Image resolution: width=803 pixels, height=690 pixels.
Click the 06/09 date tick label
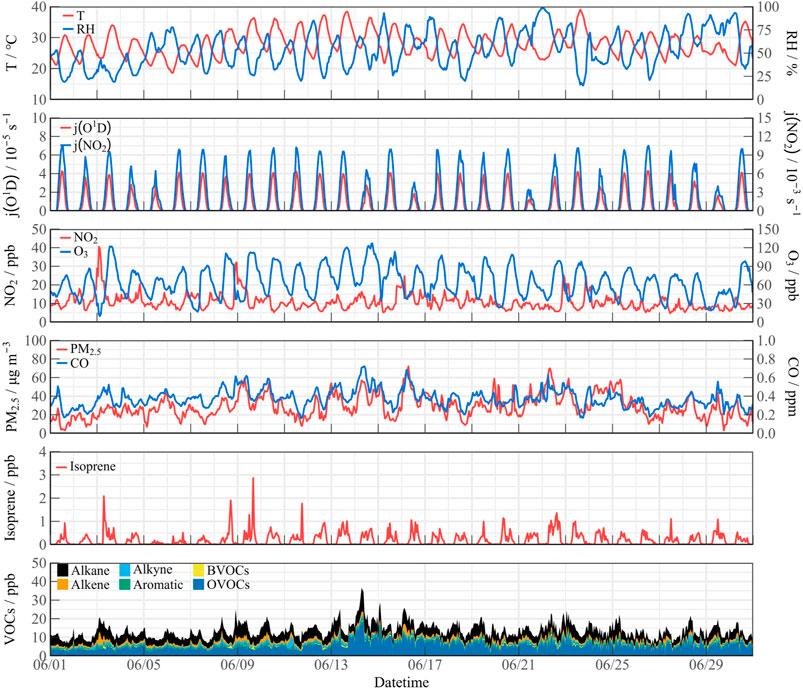(x=237, y=665)
